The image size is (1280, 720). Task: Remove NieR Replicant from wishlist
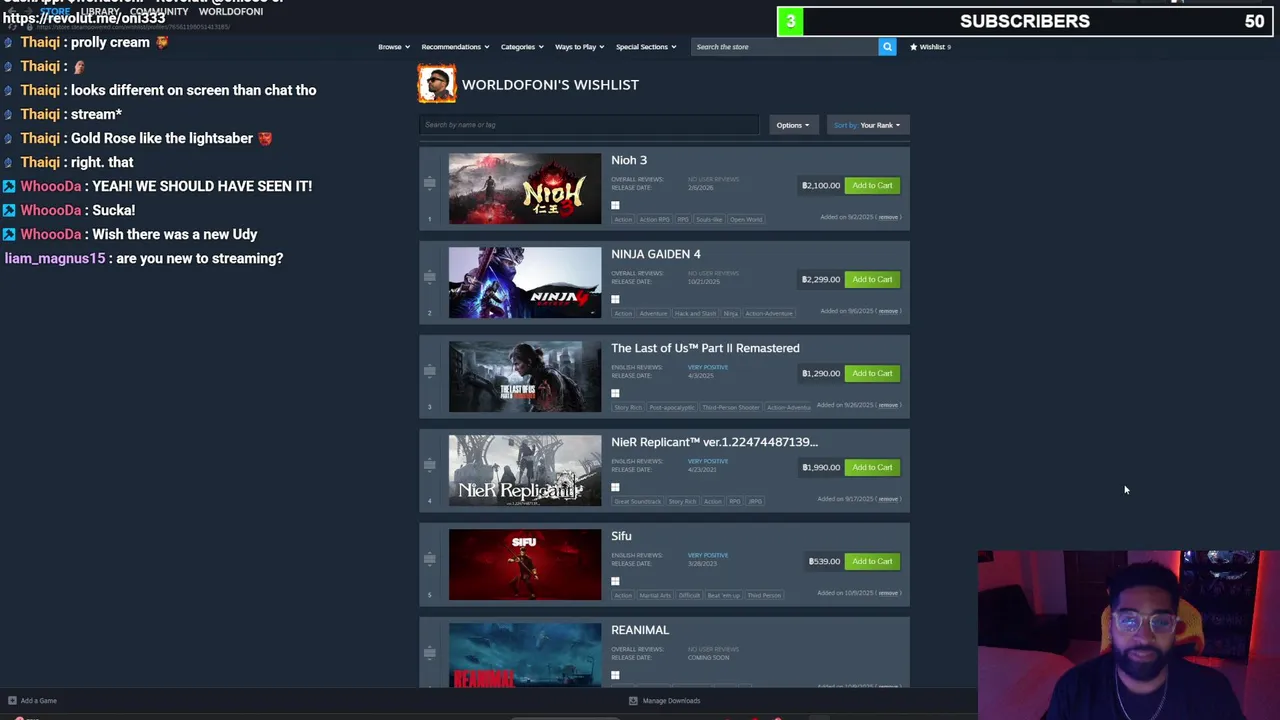(888, 499)
